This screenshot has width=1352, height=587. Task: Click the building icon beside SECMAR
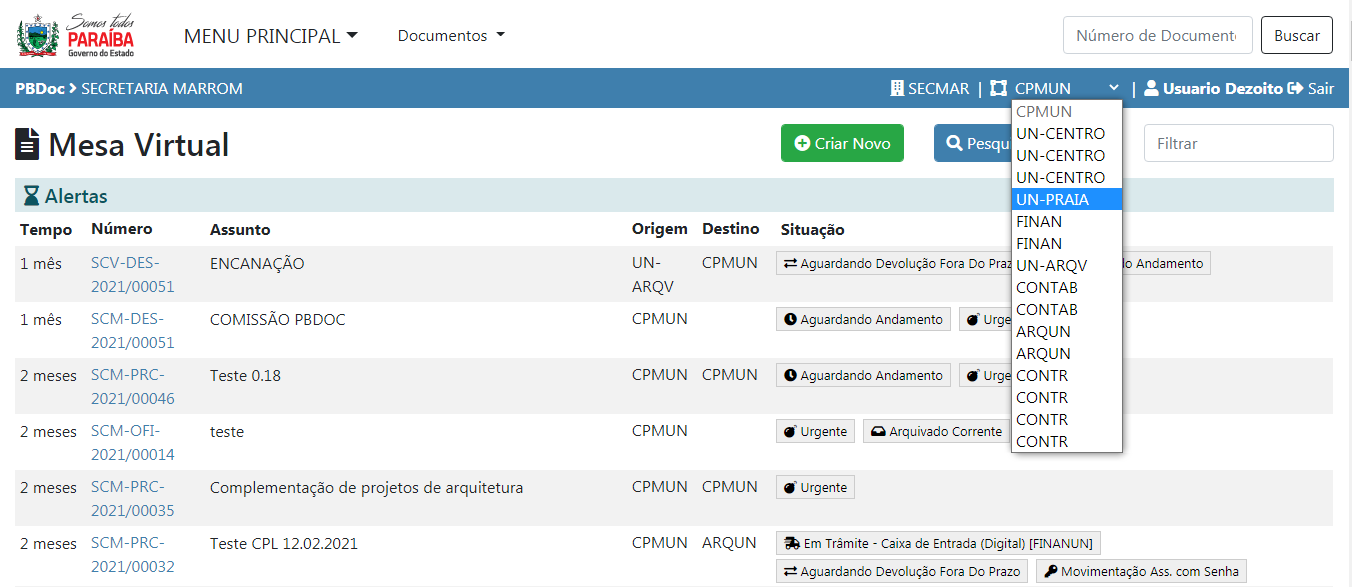coord(897,89)
